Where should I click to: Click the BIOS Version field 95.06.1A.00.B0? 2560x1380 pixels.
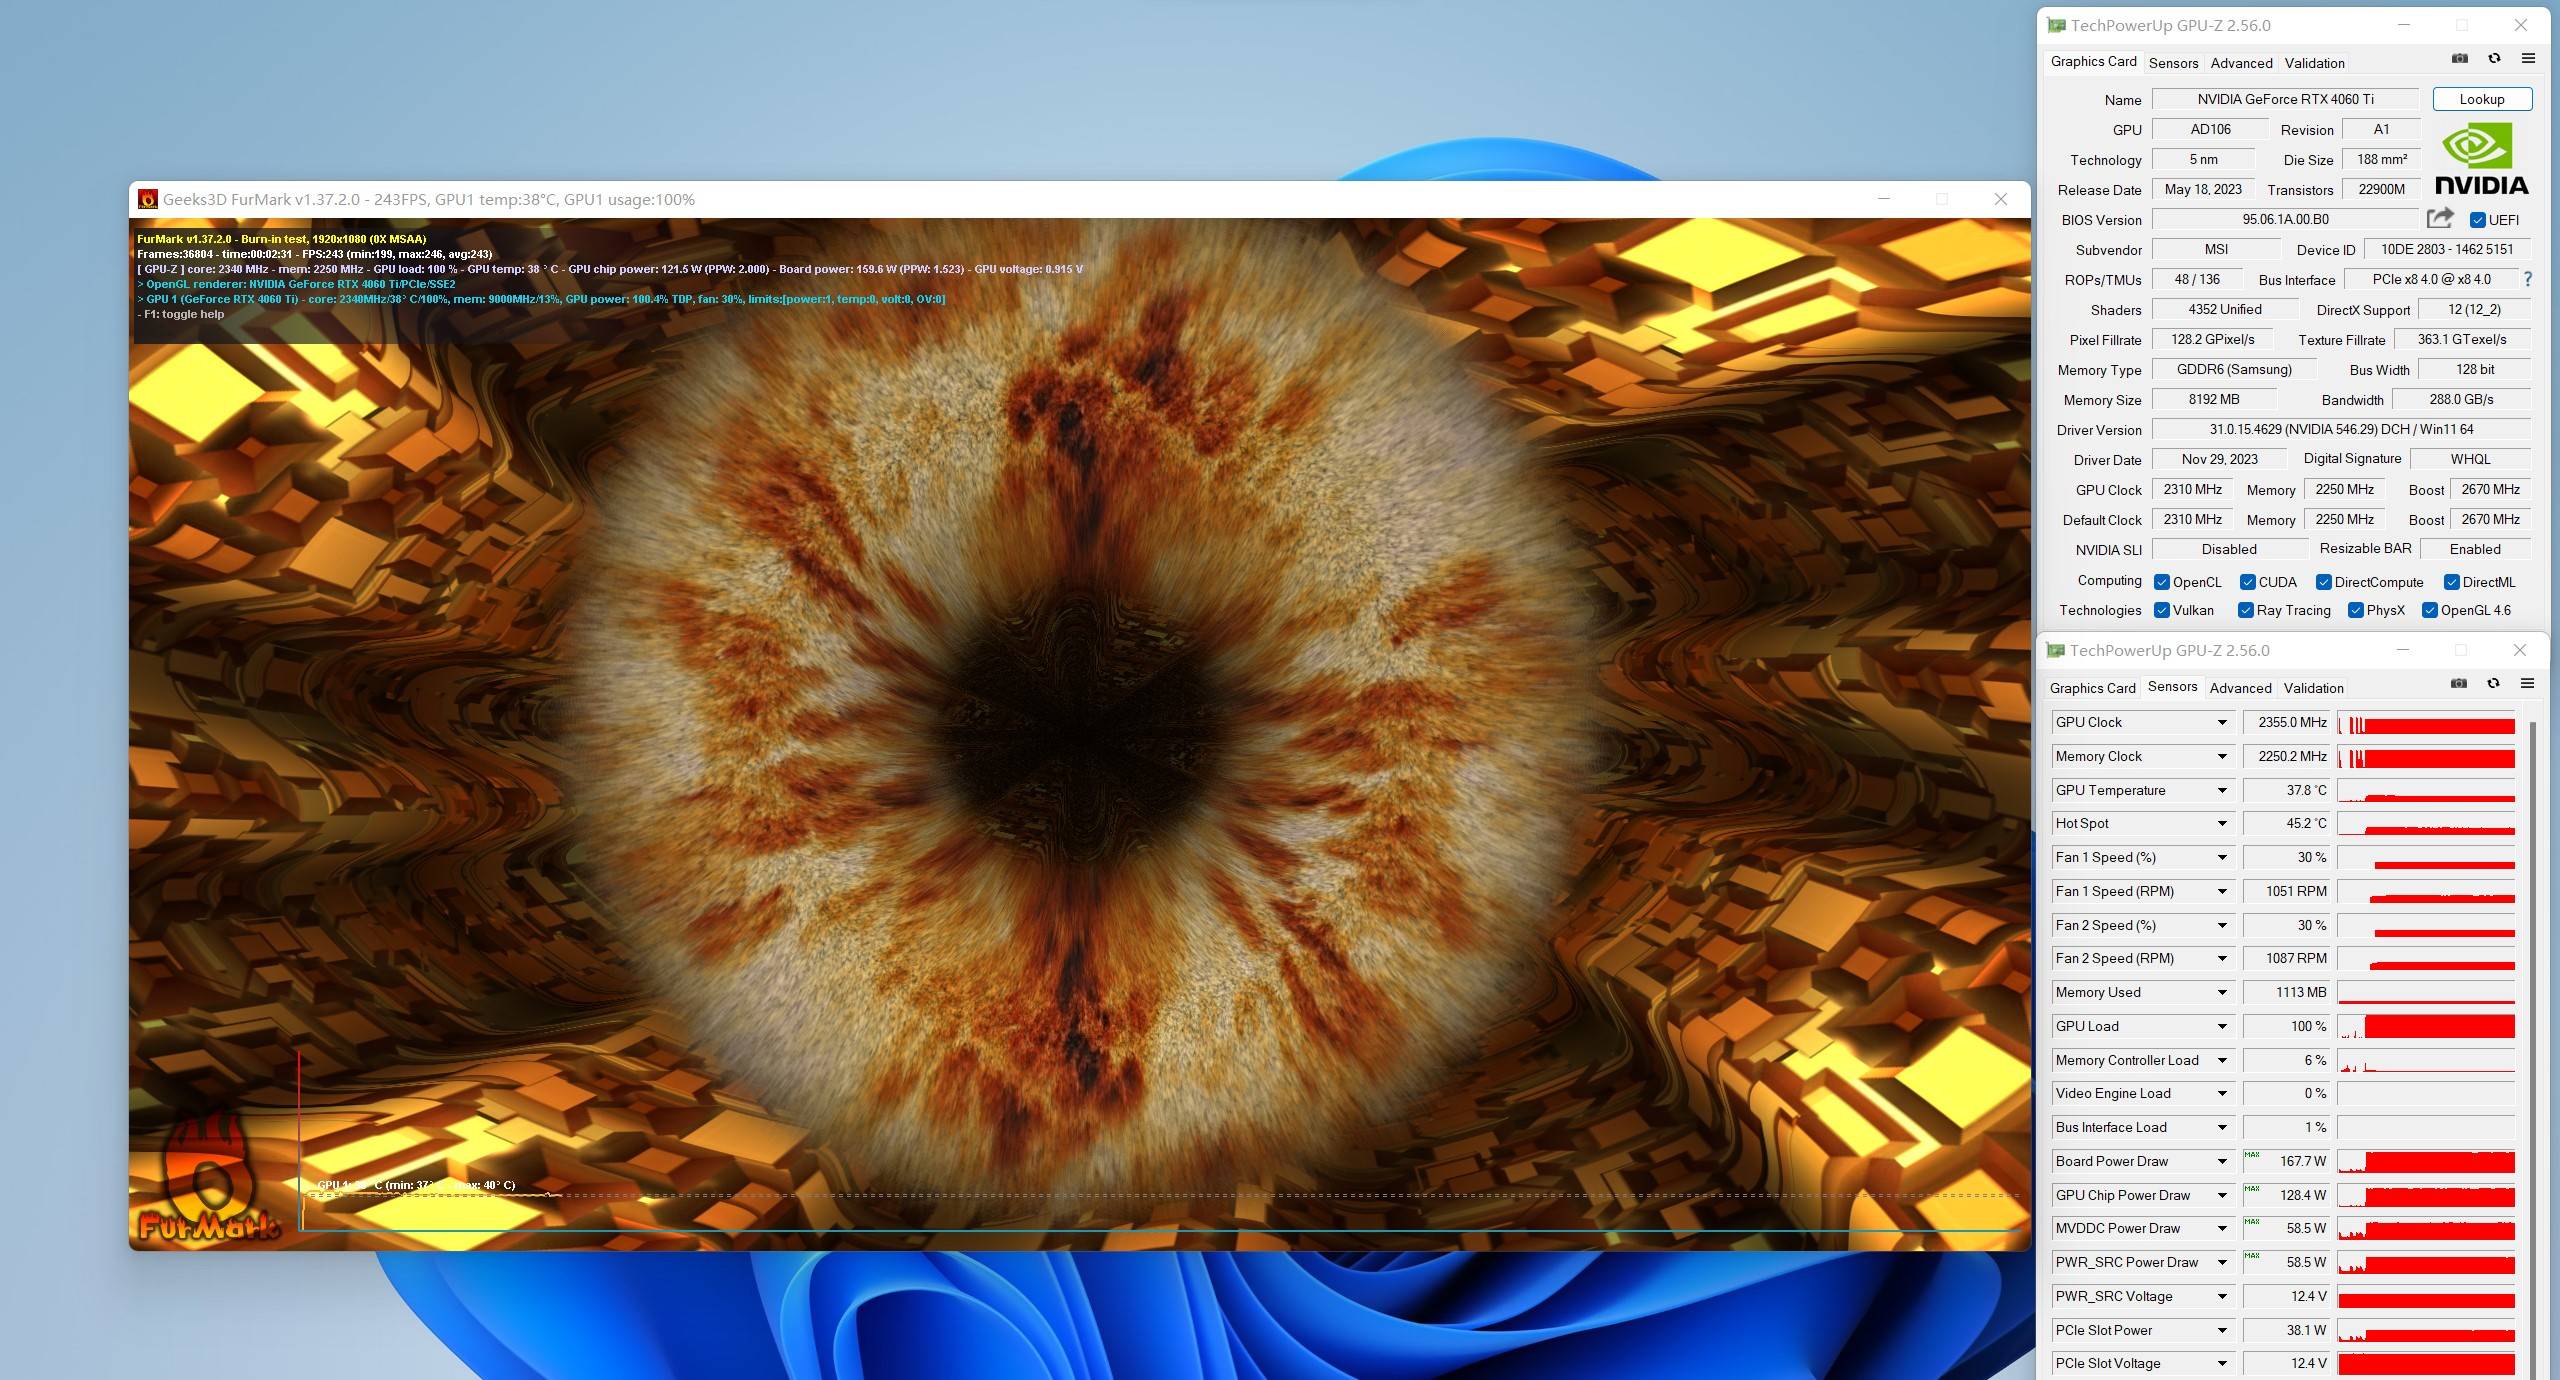tap(2285, 219)
